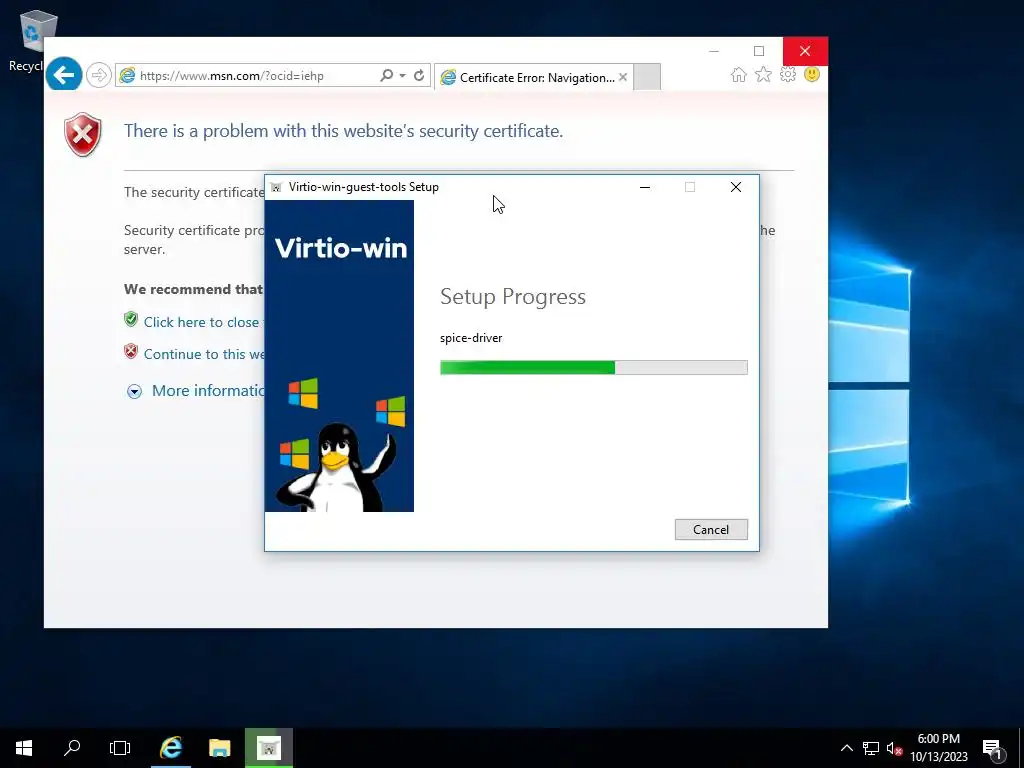Click the msn.com address bar field
1024x768 pixels.
[x=248, y=76]
